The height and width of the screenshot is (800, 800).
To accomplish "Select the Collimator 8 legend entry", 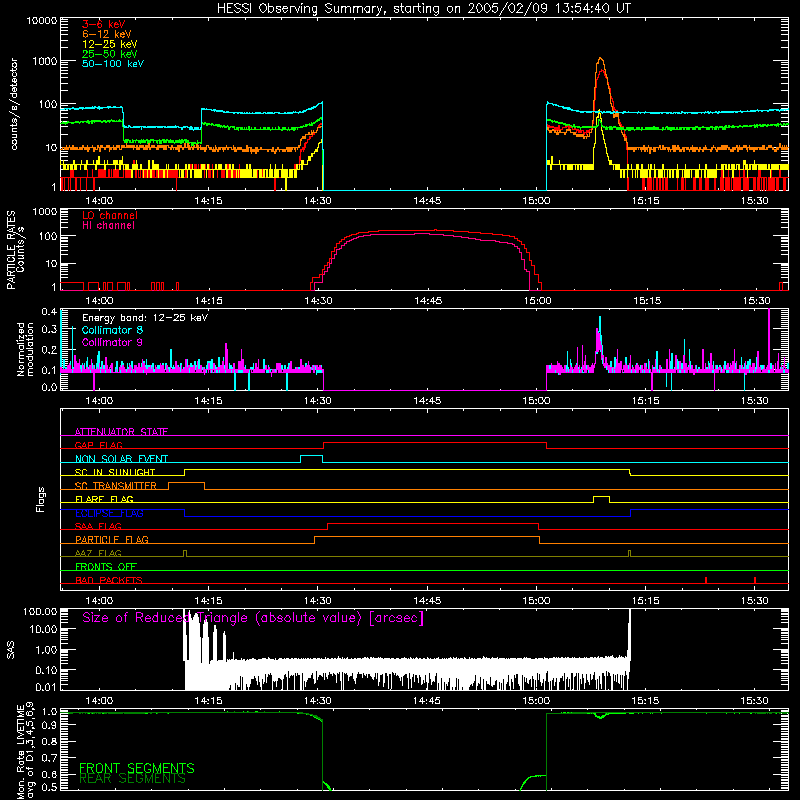I will click(112, 330).
